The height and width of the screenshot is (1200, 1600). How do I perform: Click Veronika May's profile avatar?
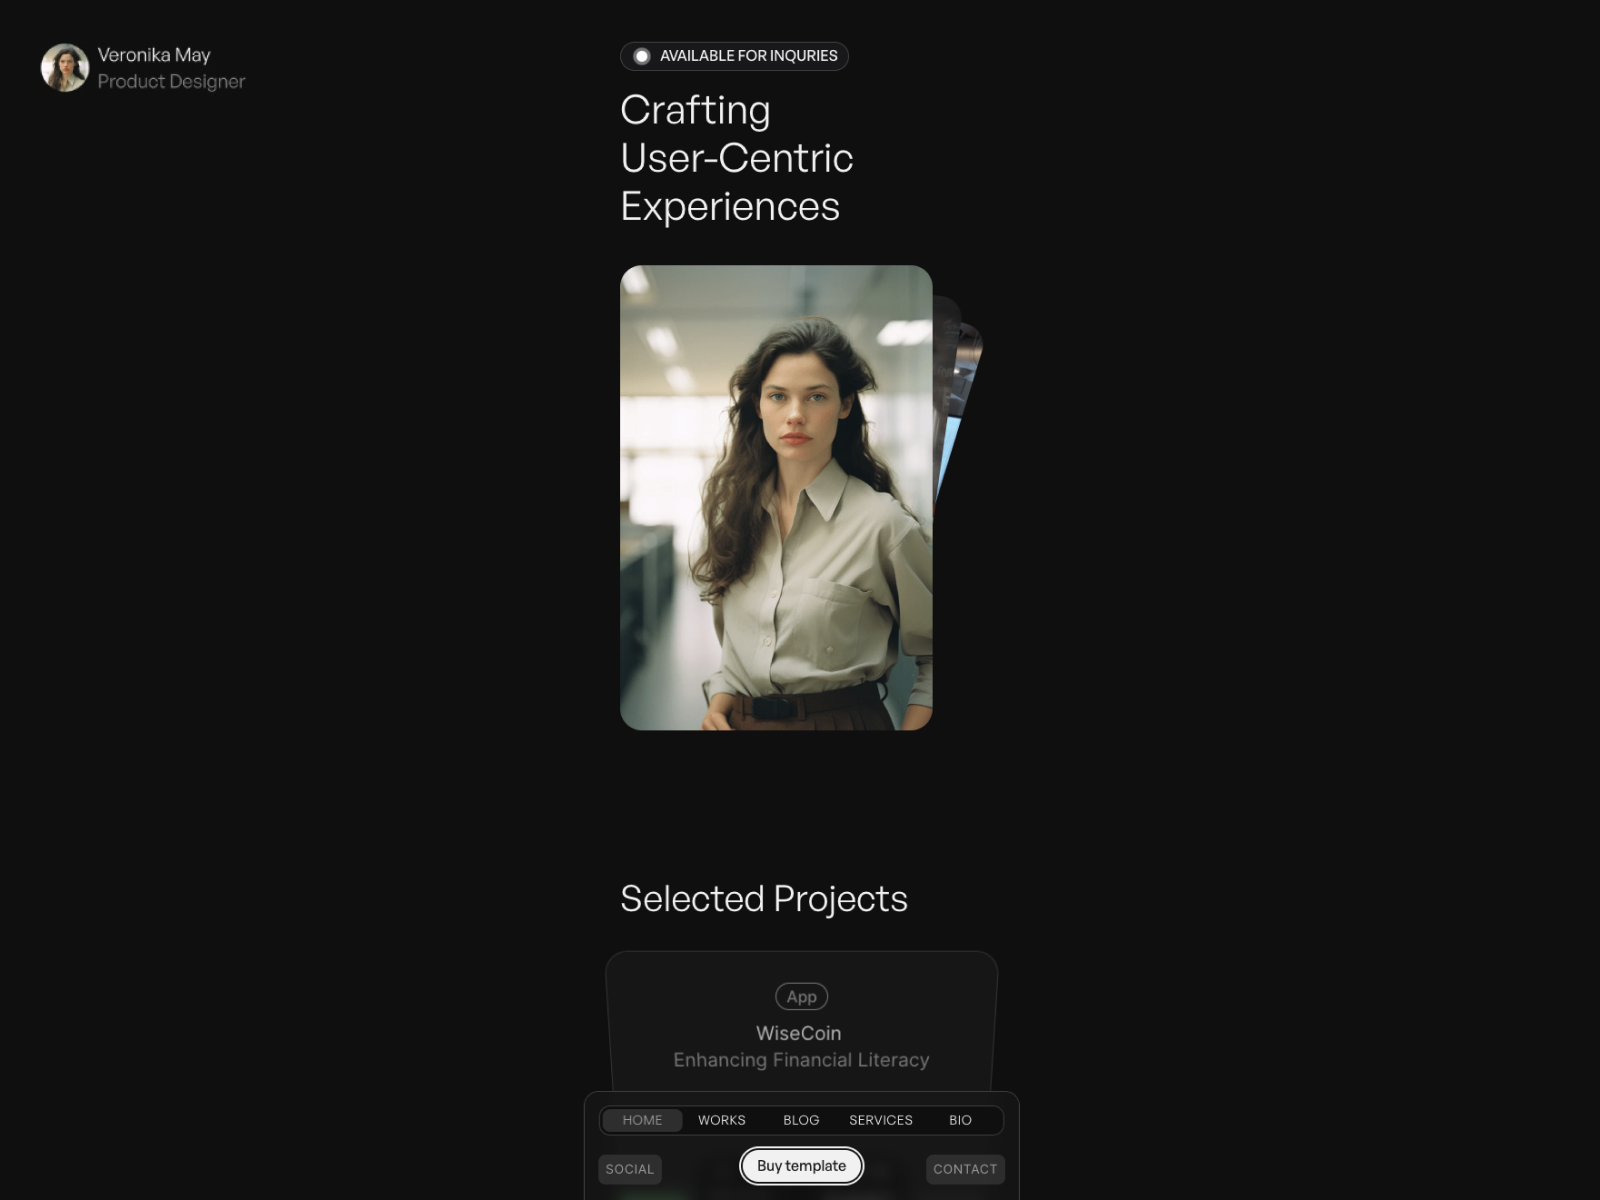point(65,68)
